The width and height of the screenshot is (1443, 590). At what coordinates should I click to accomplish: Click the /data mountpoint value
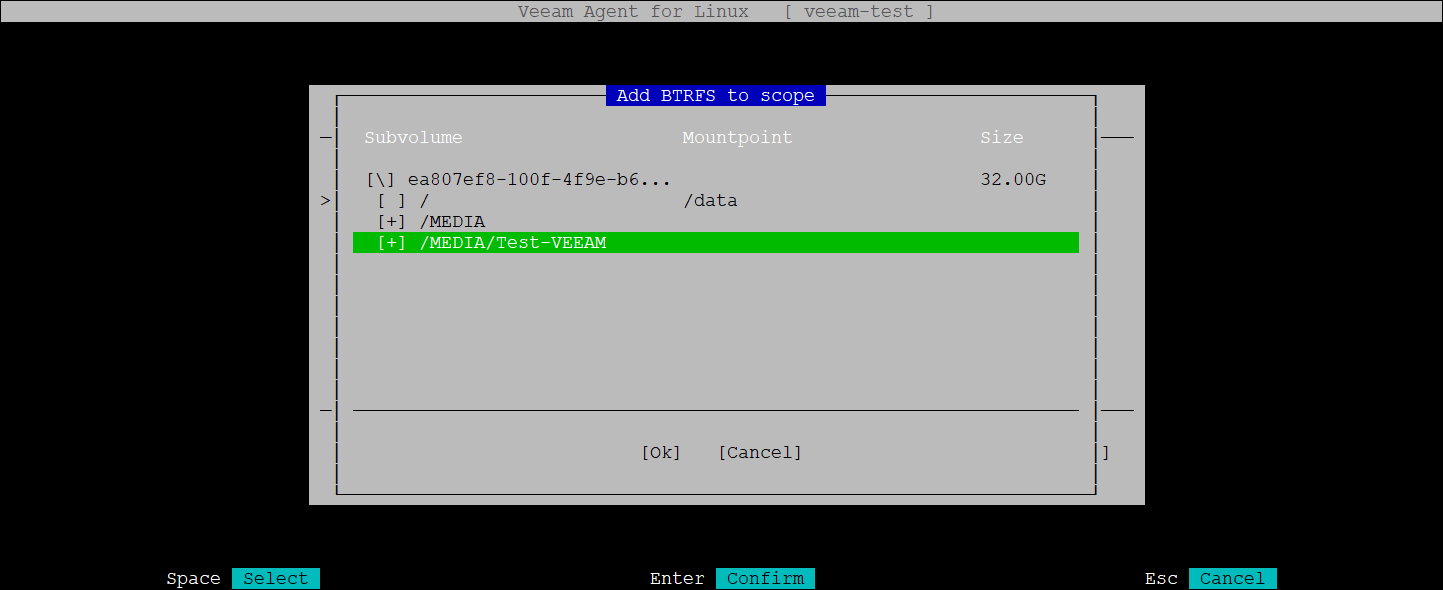pos(710,201)
